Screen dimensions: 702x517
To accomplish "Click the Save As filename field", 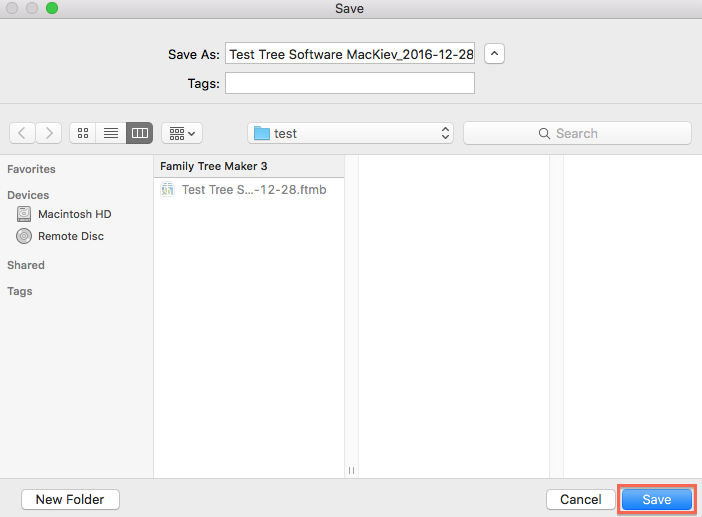I will (350, 54).
